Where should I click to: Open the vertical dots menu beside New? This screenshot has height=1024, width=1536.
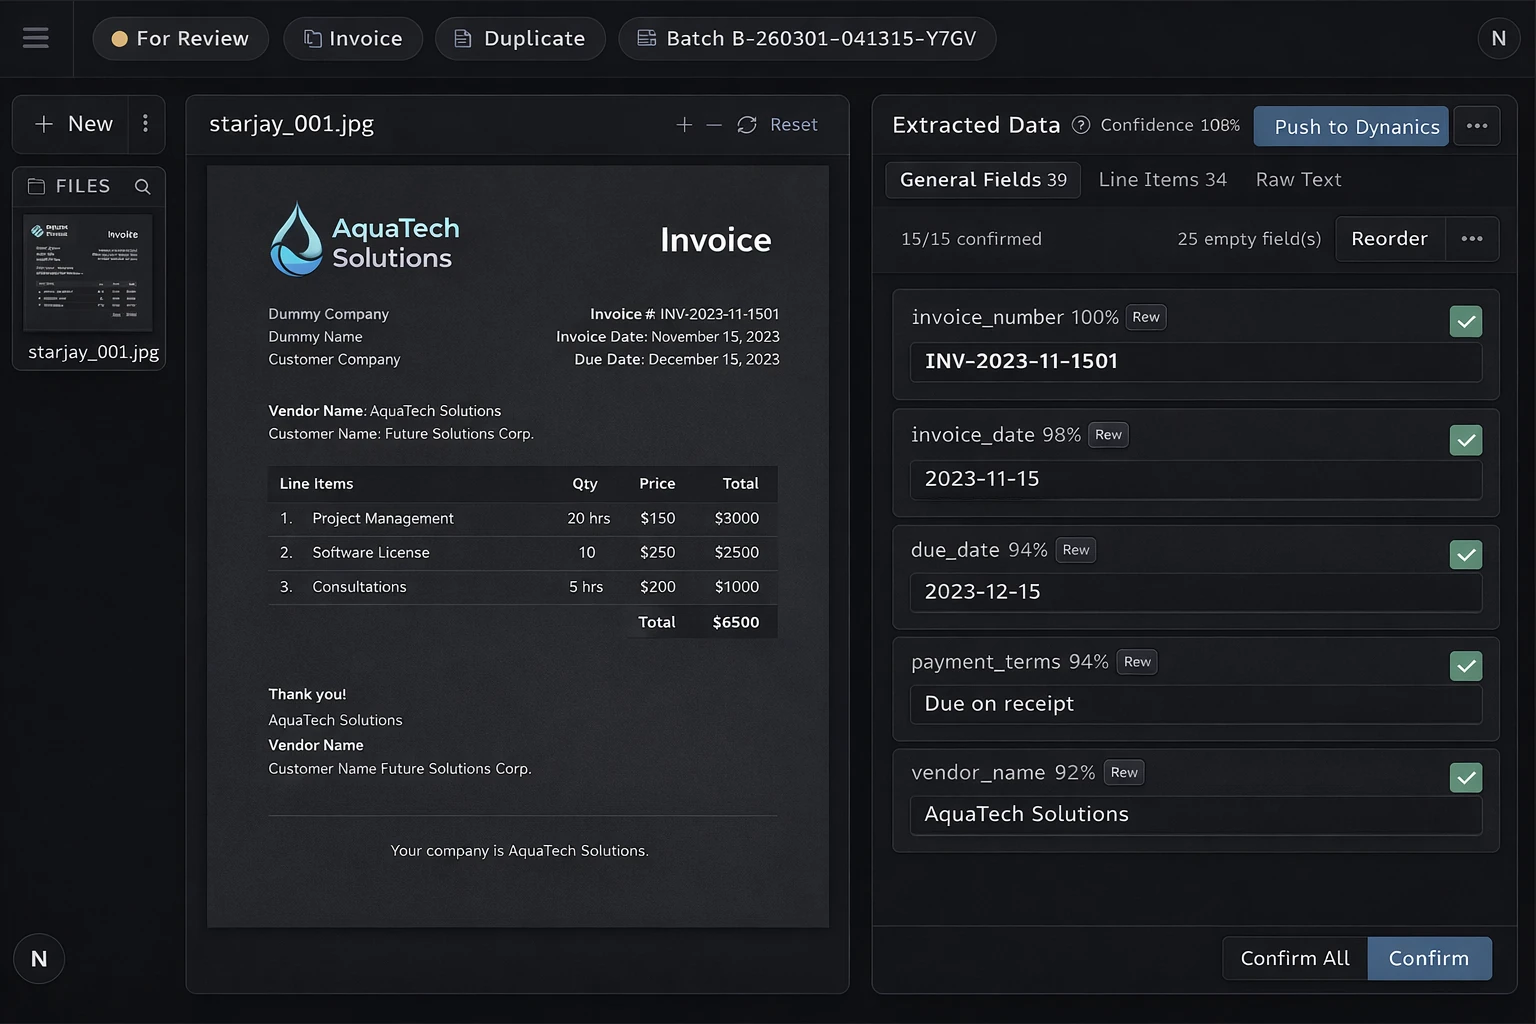coord(146,124)
